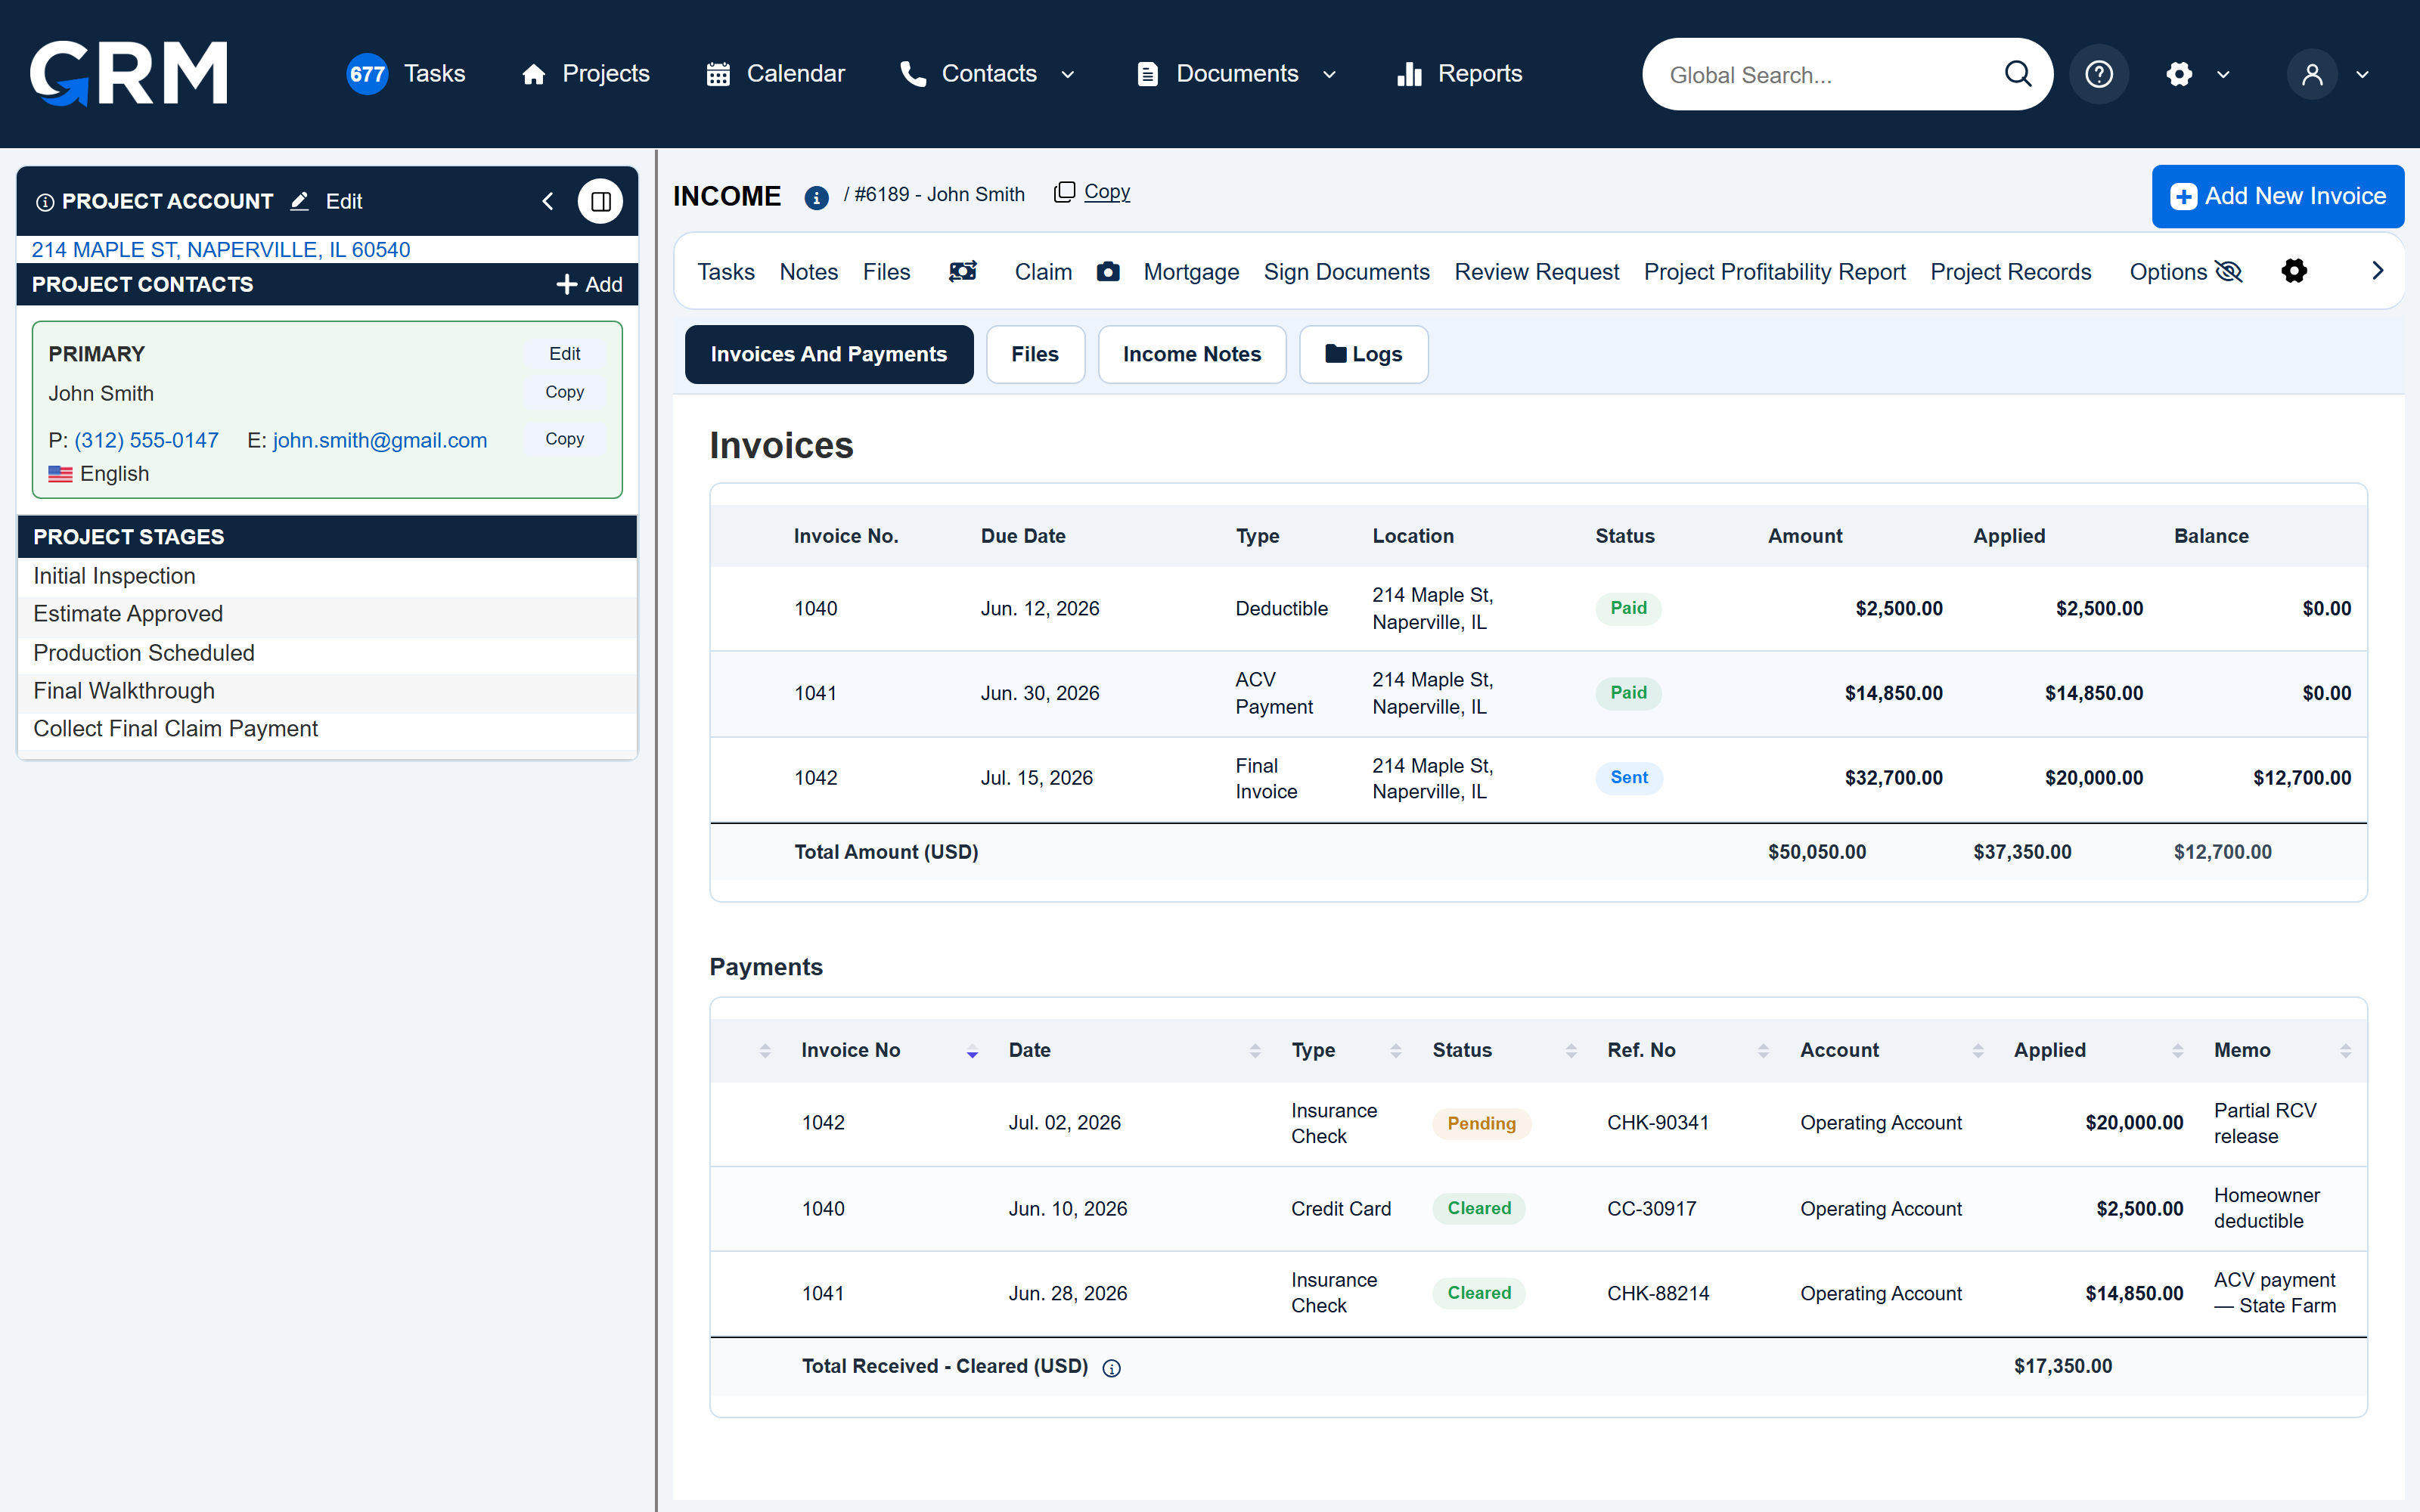
Task: Click the plus icon to add project contact
Action: (566, 285)
